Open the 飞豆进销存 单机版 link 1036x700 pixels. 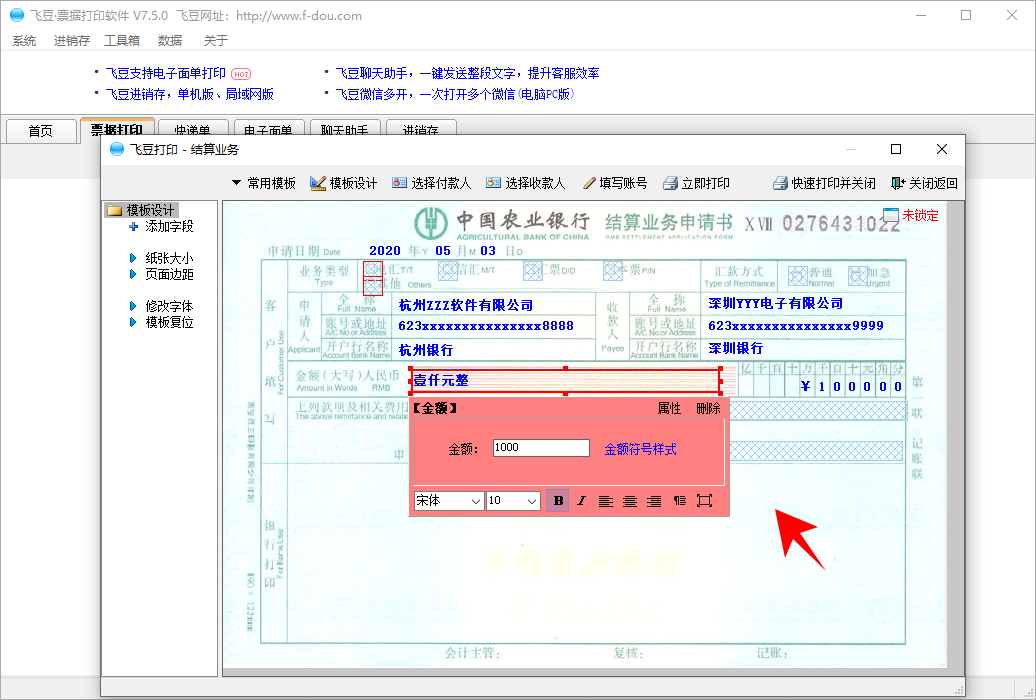click(190, 95)
